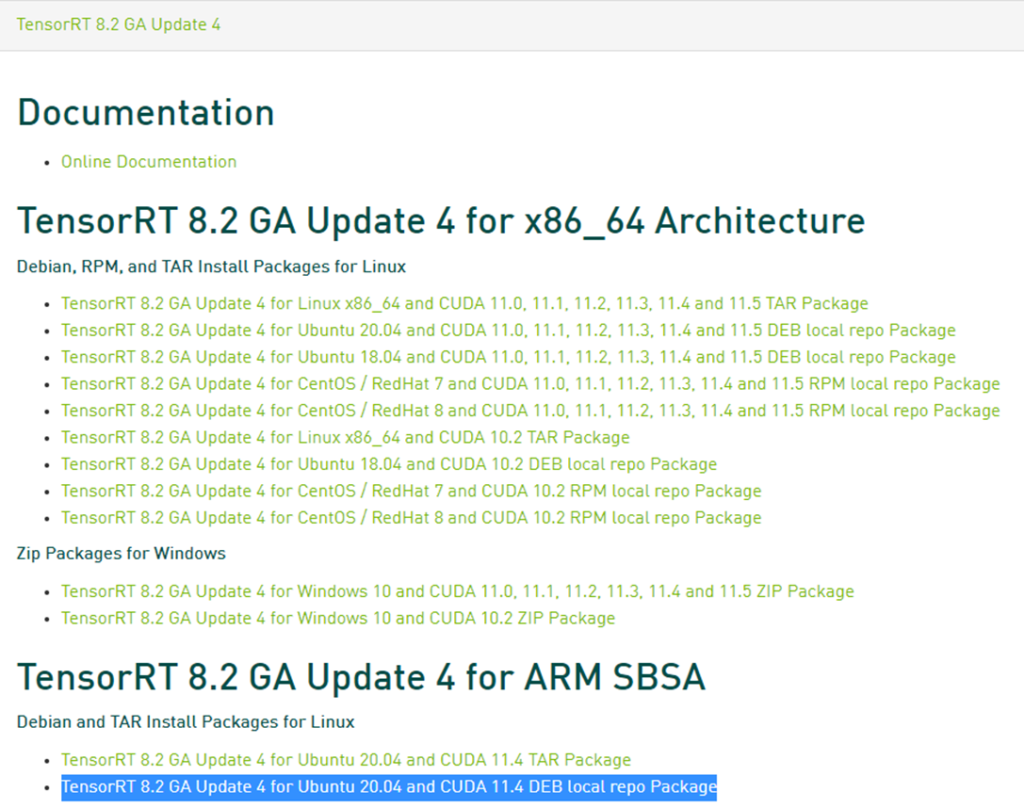Open the Online Documentation link
The image size is (1024, 808).
[149, 162]
